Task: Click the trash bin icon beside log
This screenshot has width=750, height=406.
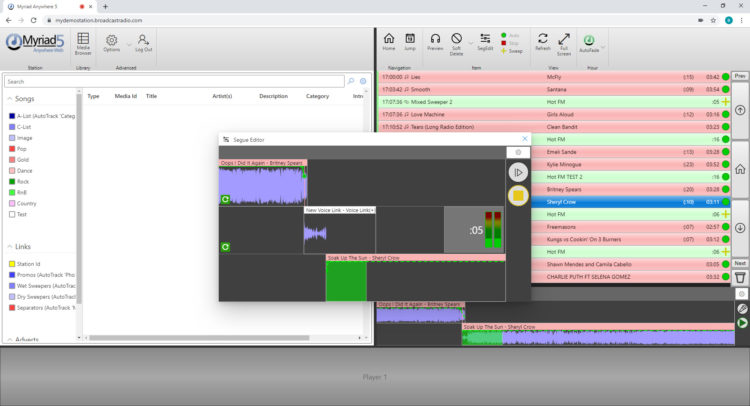Action: pos(740,277)
